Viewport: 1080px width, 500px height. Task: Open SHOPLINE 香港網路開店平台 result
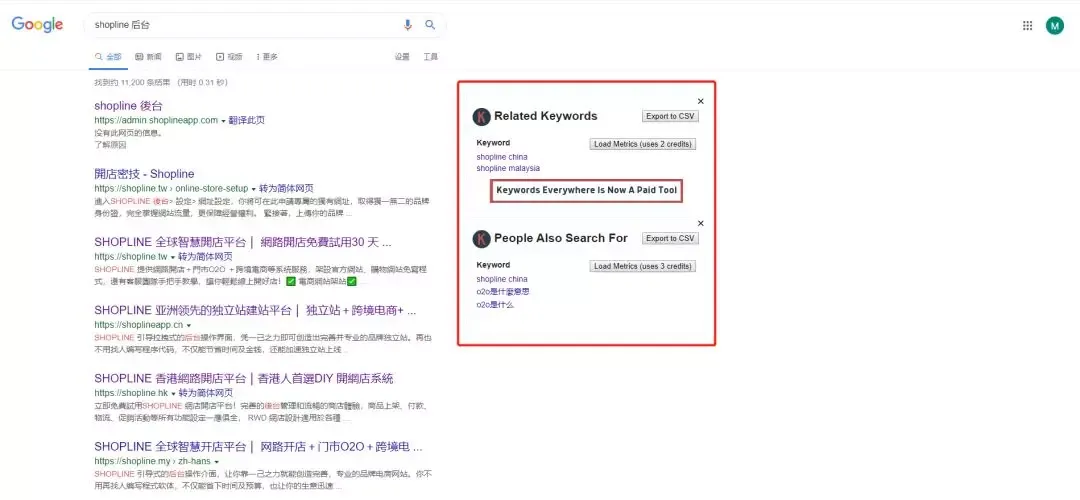[244, 379]
